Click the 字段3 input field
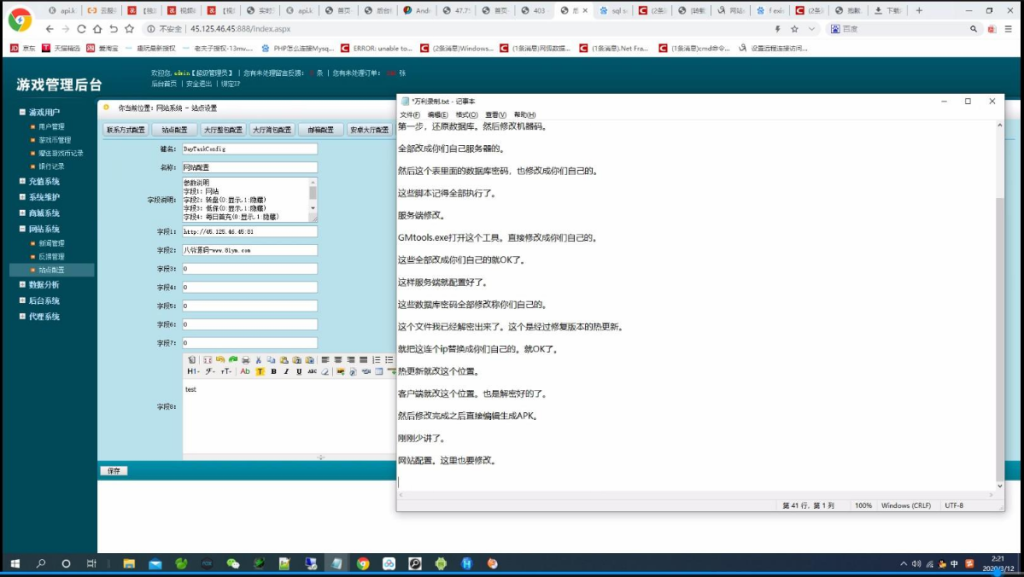 pos(249,269)
